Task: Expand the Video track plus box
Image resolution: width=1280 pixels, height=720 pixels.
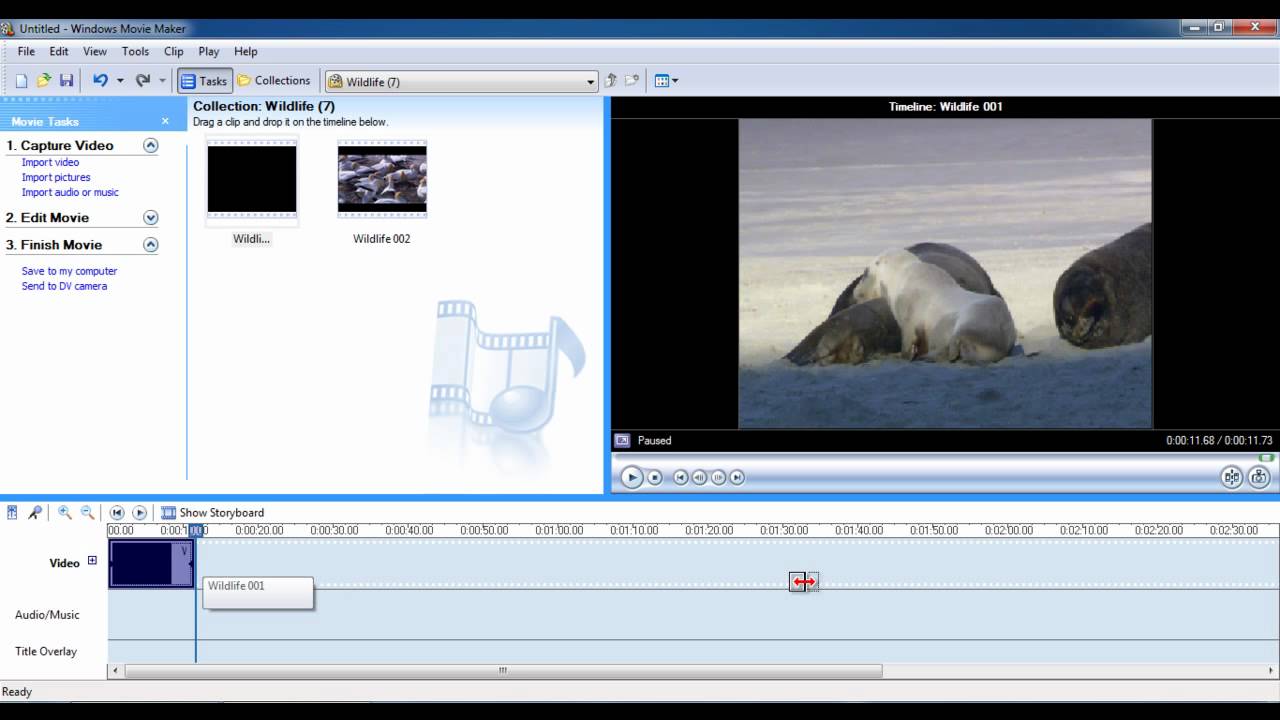Action: coord(92,561)
